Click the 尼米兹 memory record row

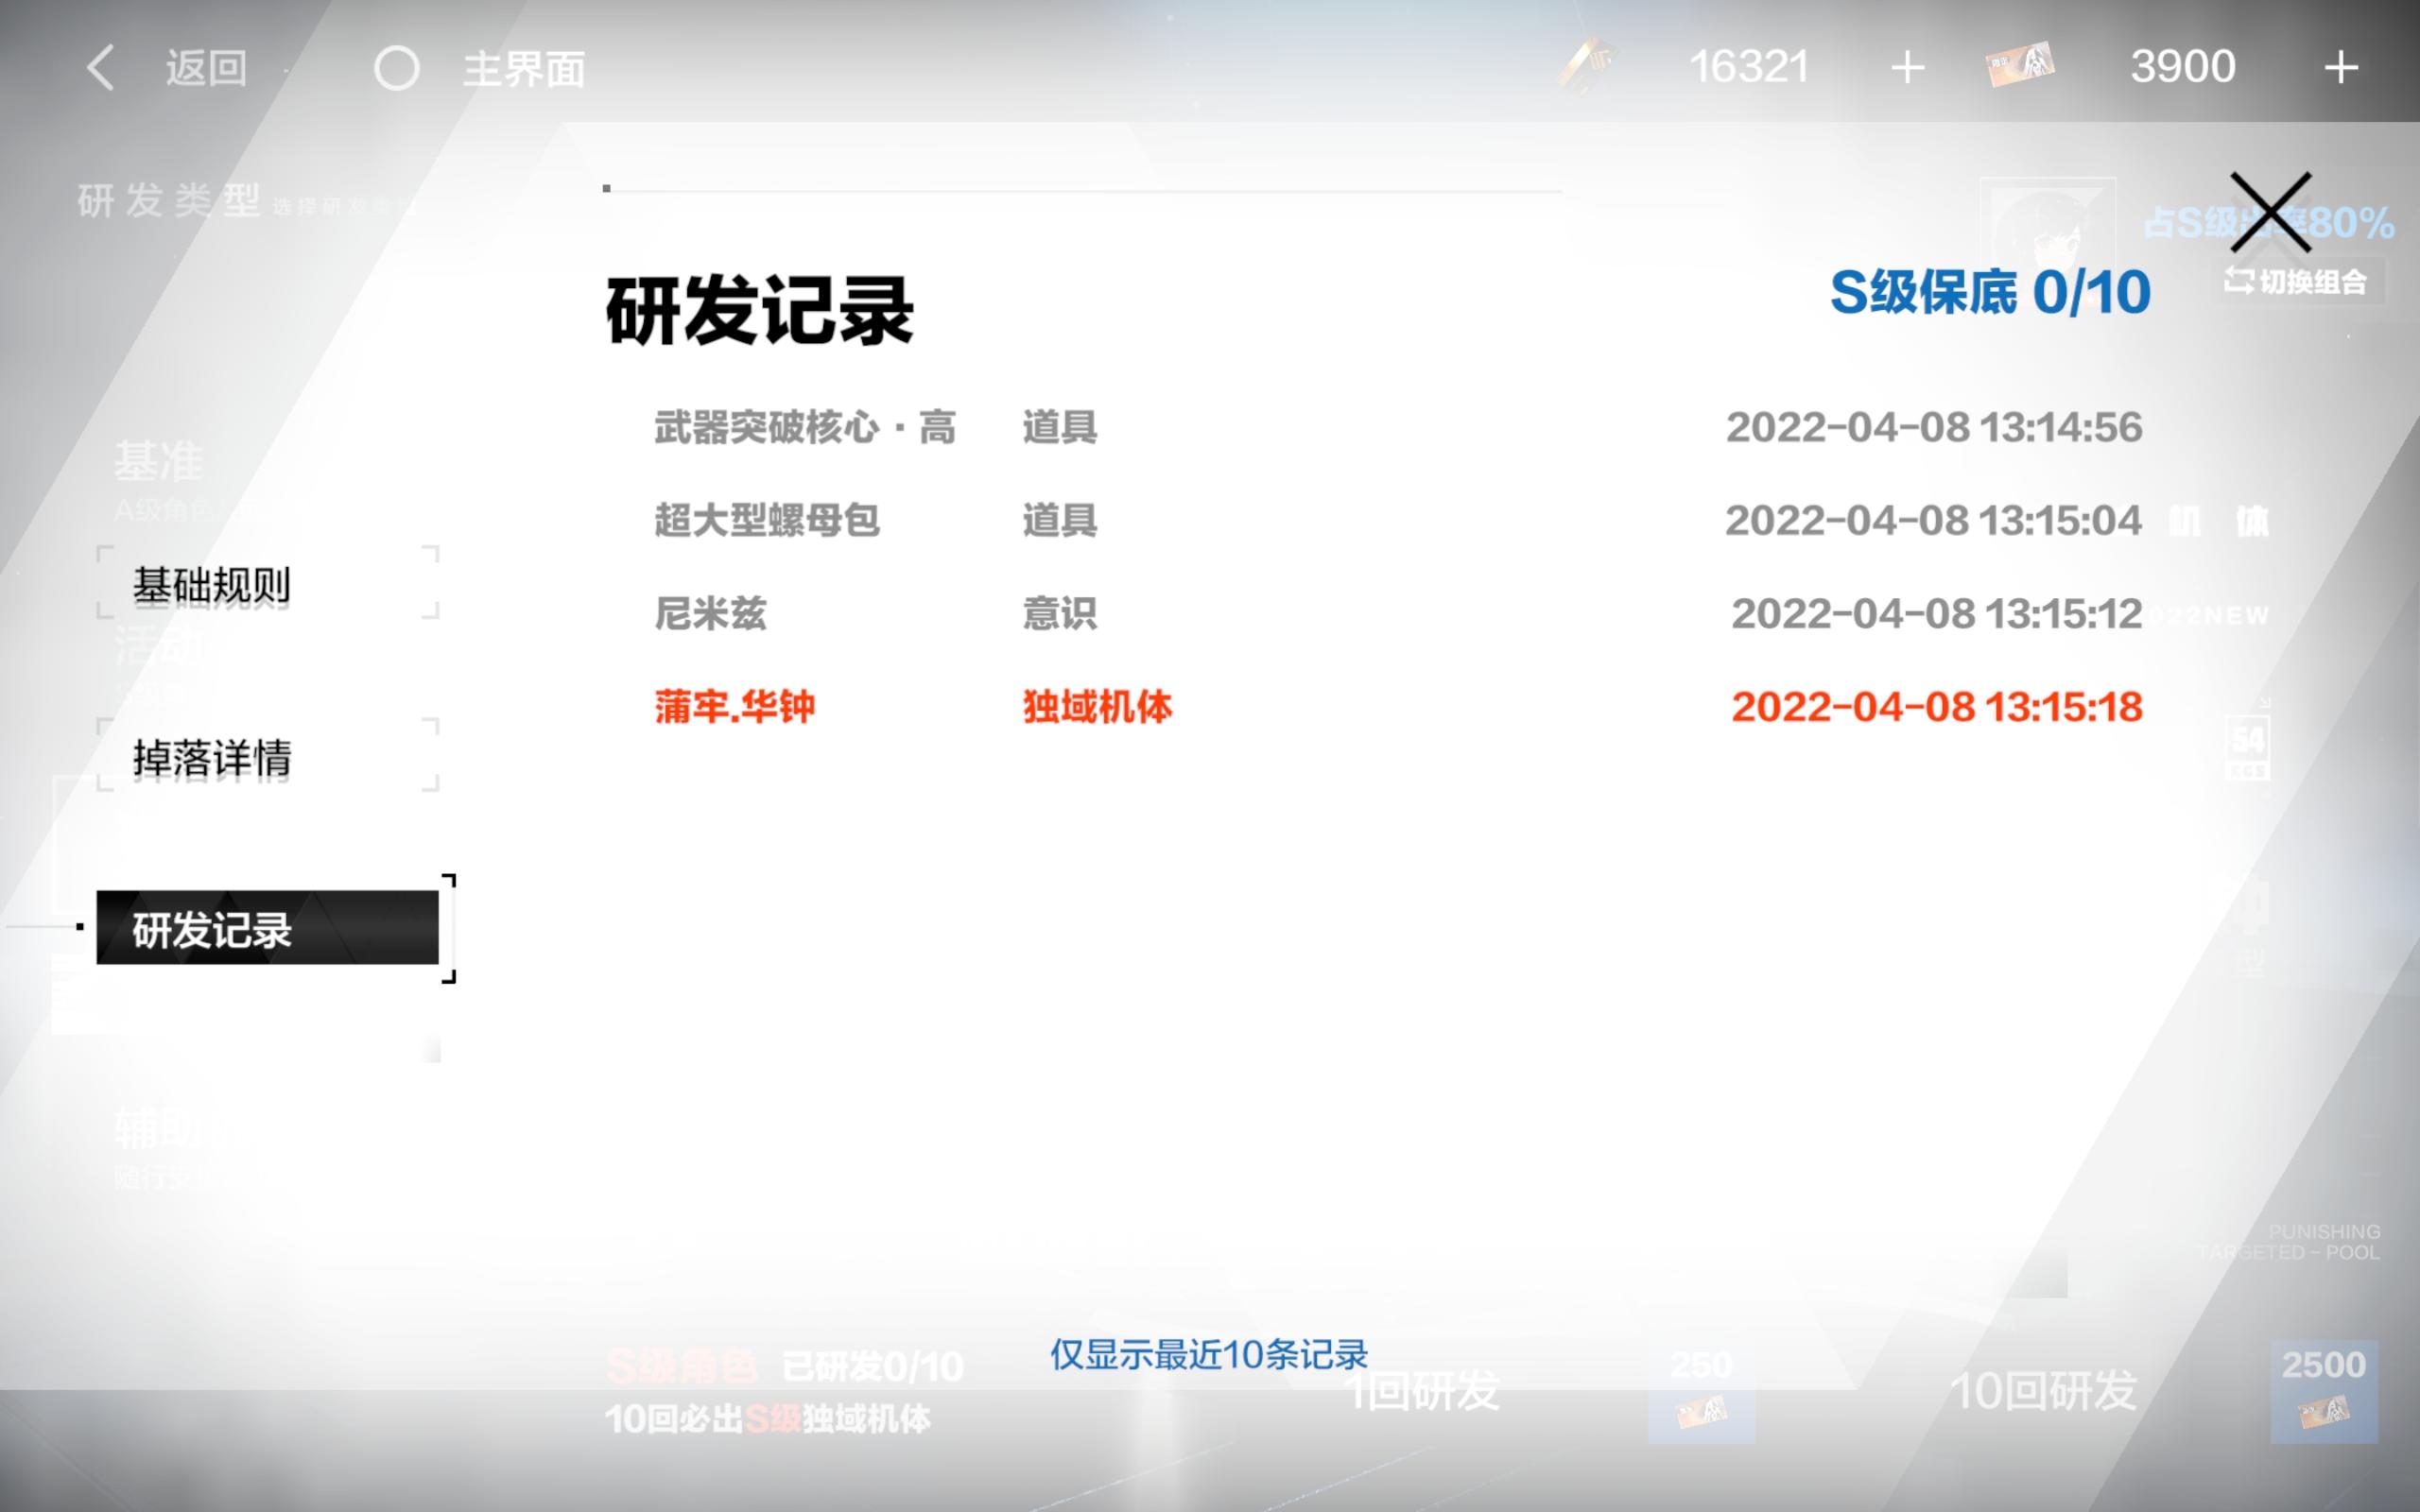pyautogui.click(x=710, y=614)
